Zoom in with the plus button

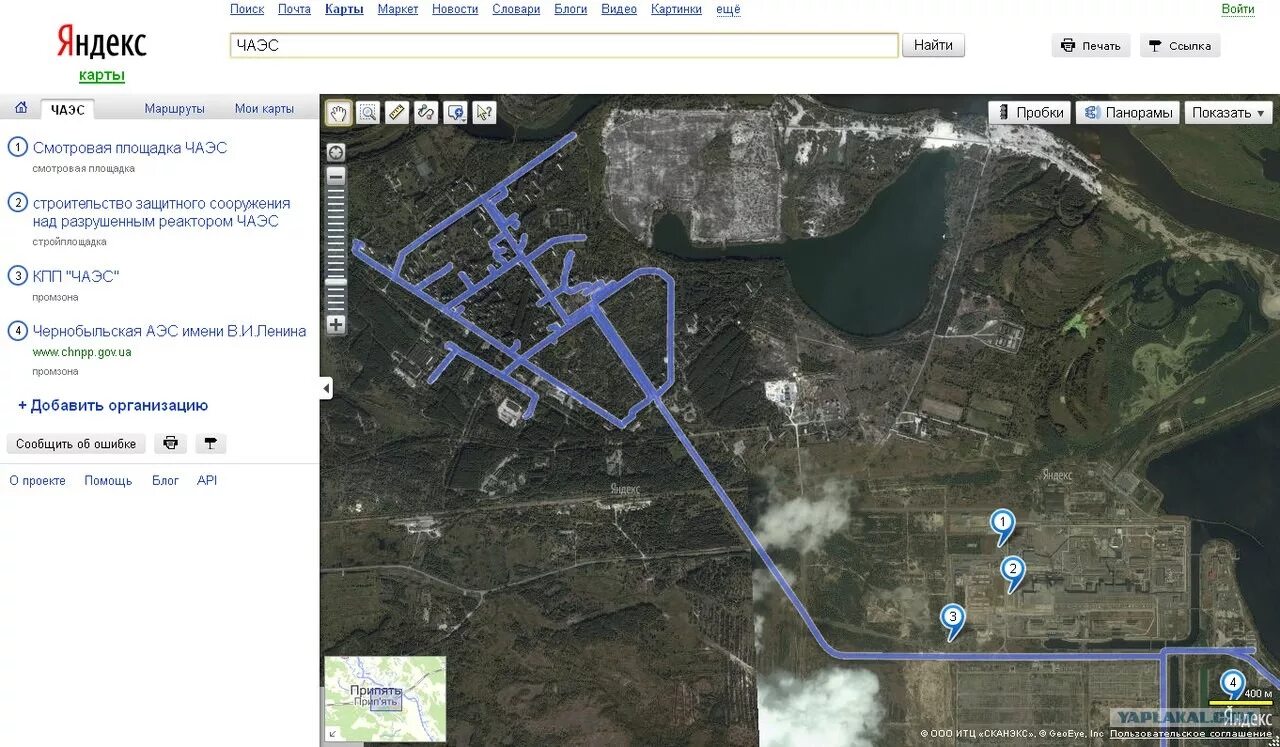(x=336, y=324)
